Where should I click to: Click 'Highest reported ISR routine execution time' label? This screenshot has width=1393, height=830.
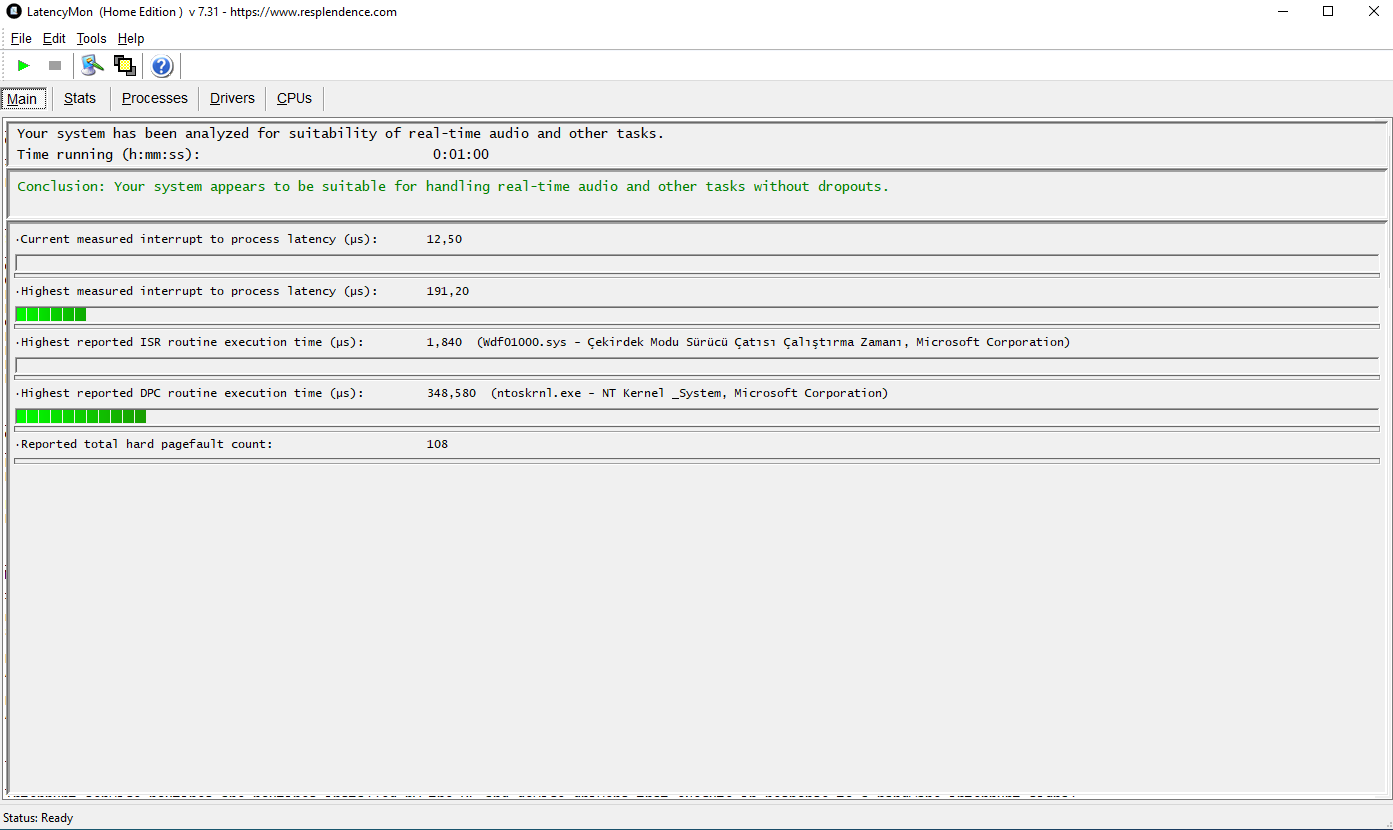tap(192, 342)
